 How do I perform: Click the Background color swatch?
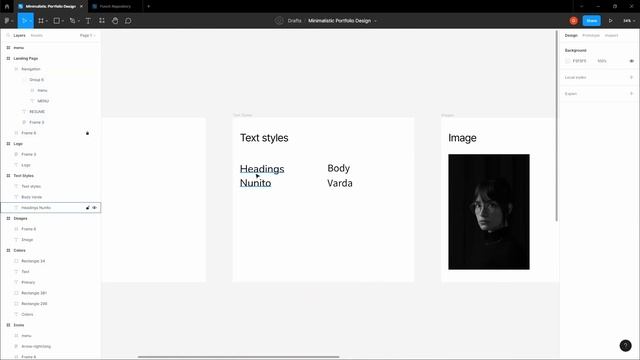click(567, 61)
